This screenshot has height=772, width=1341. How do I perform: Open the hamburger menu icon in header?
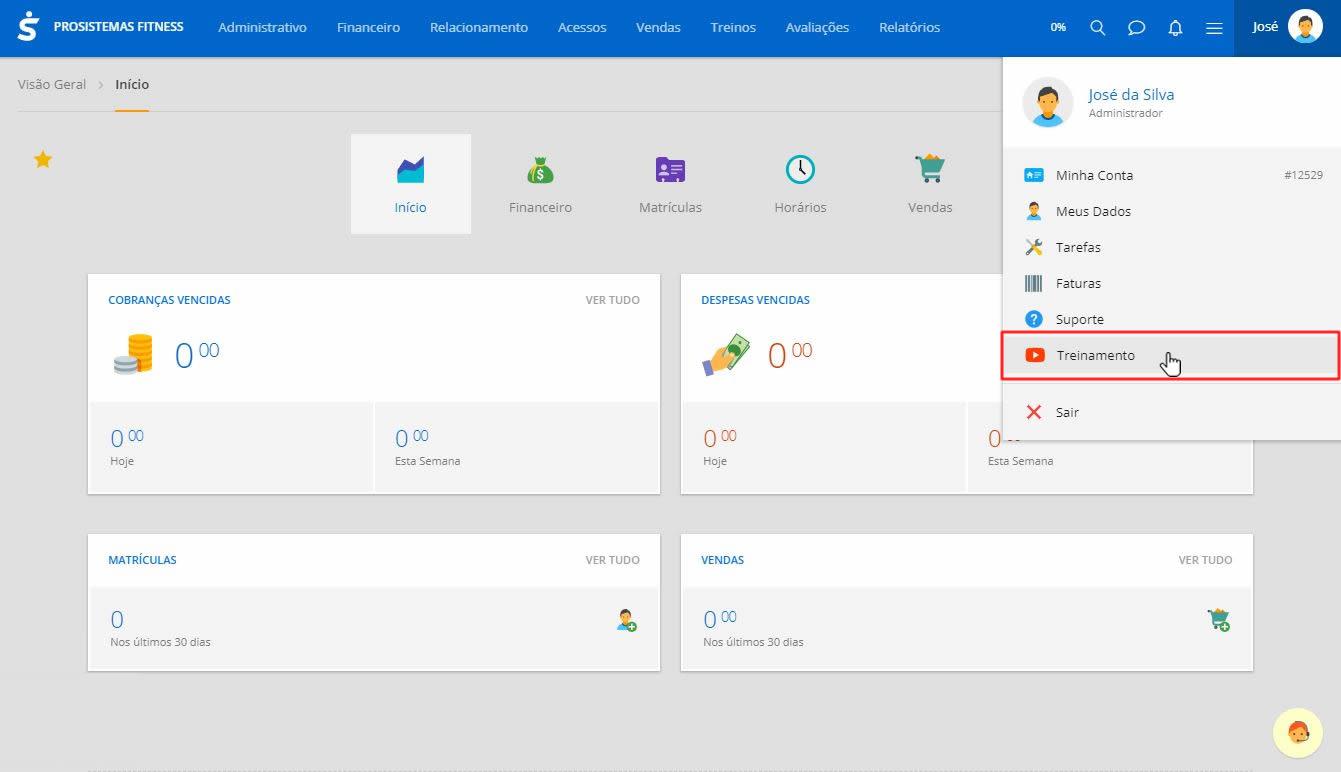coord(1214,28)
